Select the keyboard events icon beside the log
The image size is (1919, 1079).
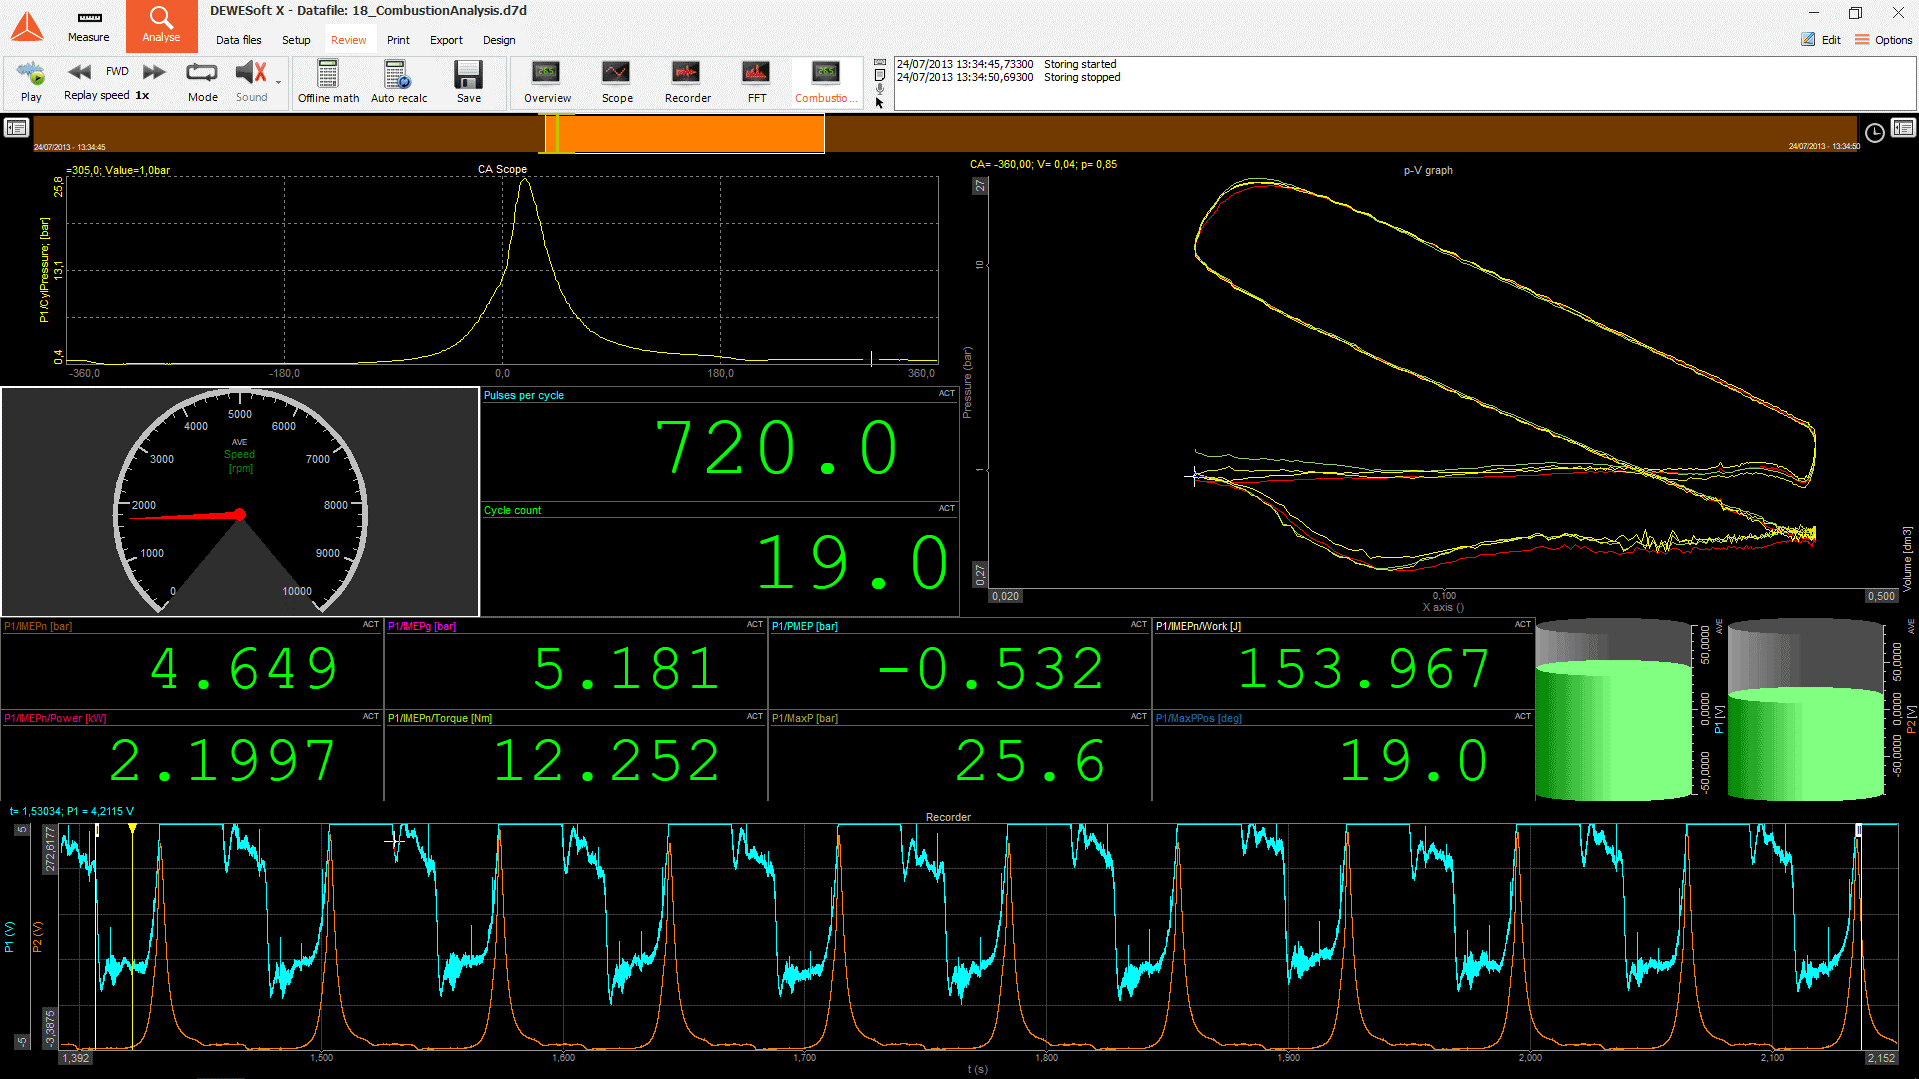point(878,60)
